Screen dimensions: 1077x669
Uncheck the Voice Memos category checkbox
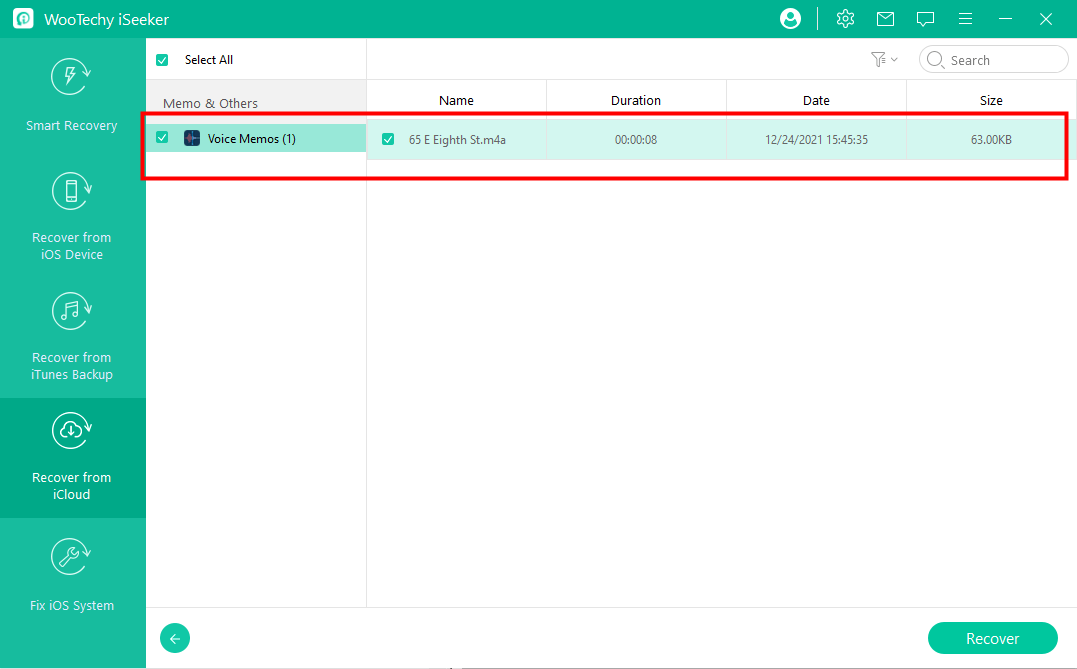coord(162,138)
